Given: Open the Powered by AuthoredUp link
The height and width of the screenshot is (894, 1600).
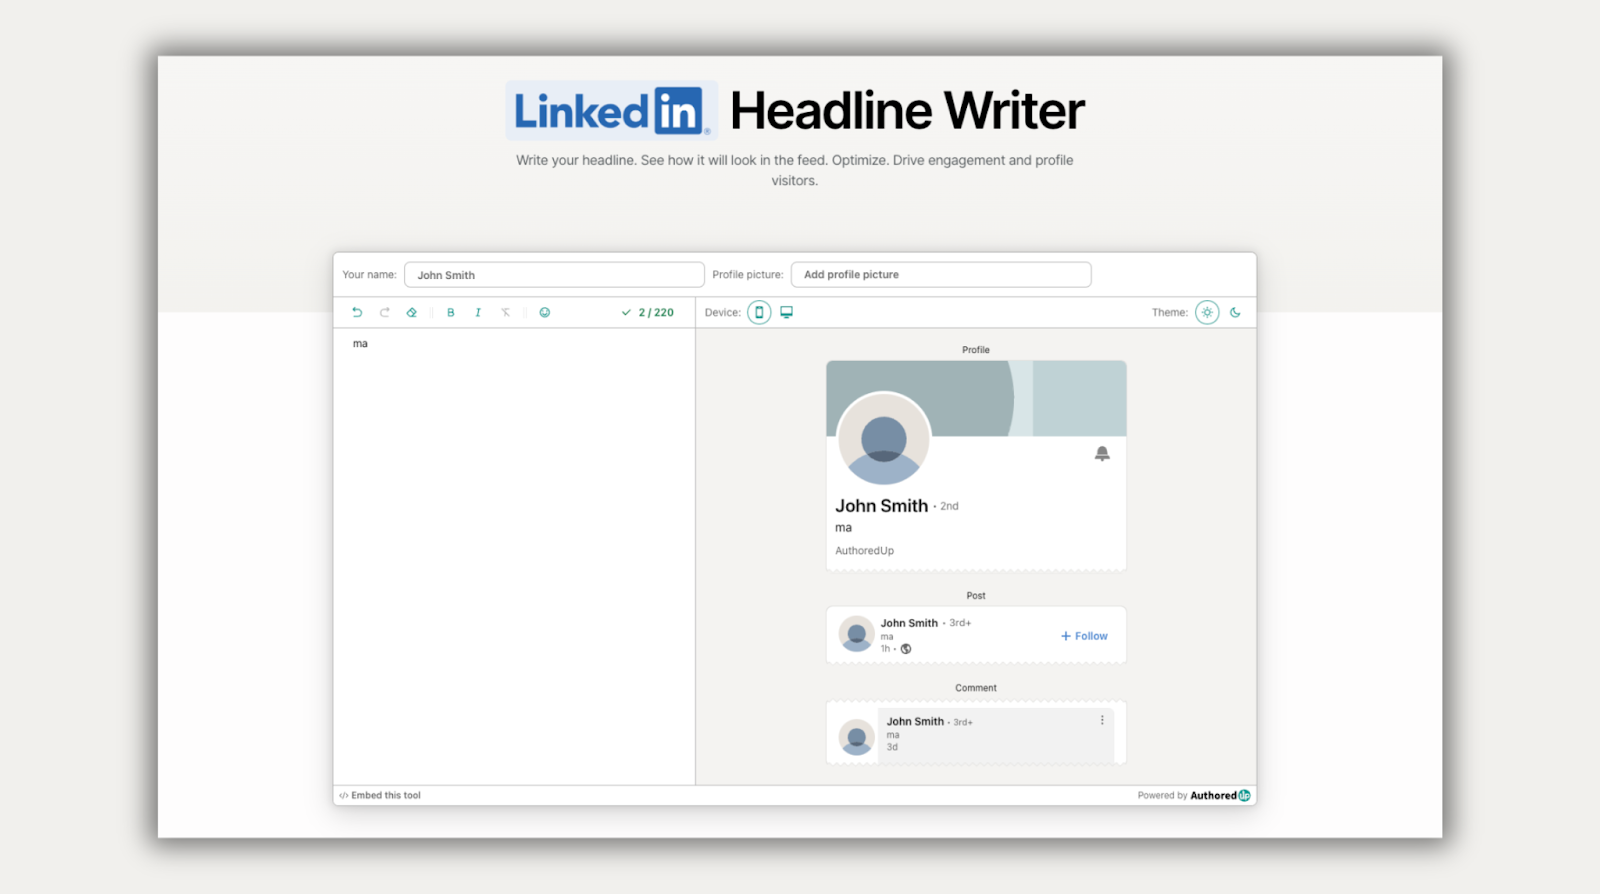Looking at the screenshot, I should coord(1194,795).
